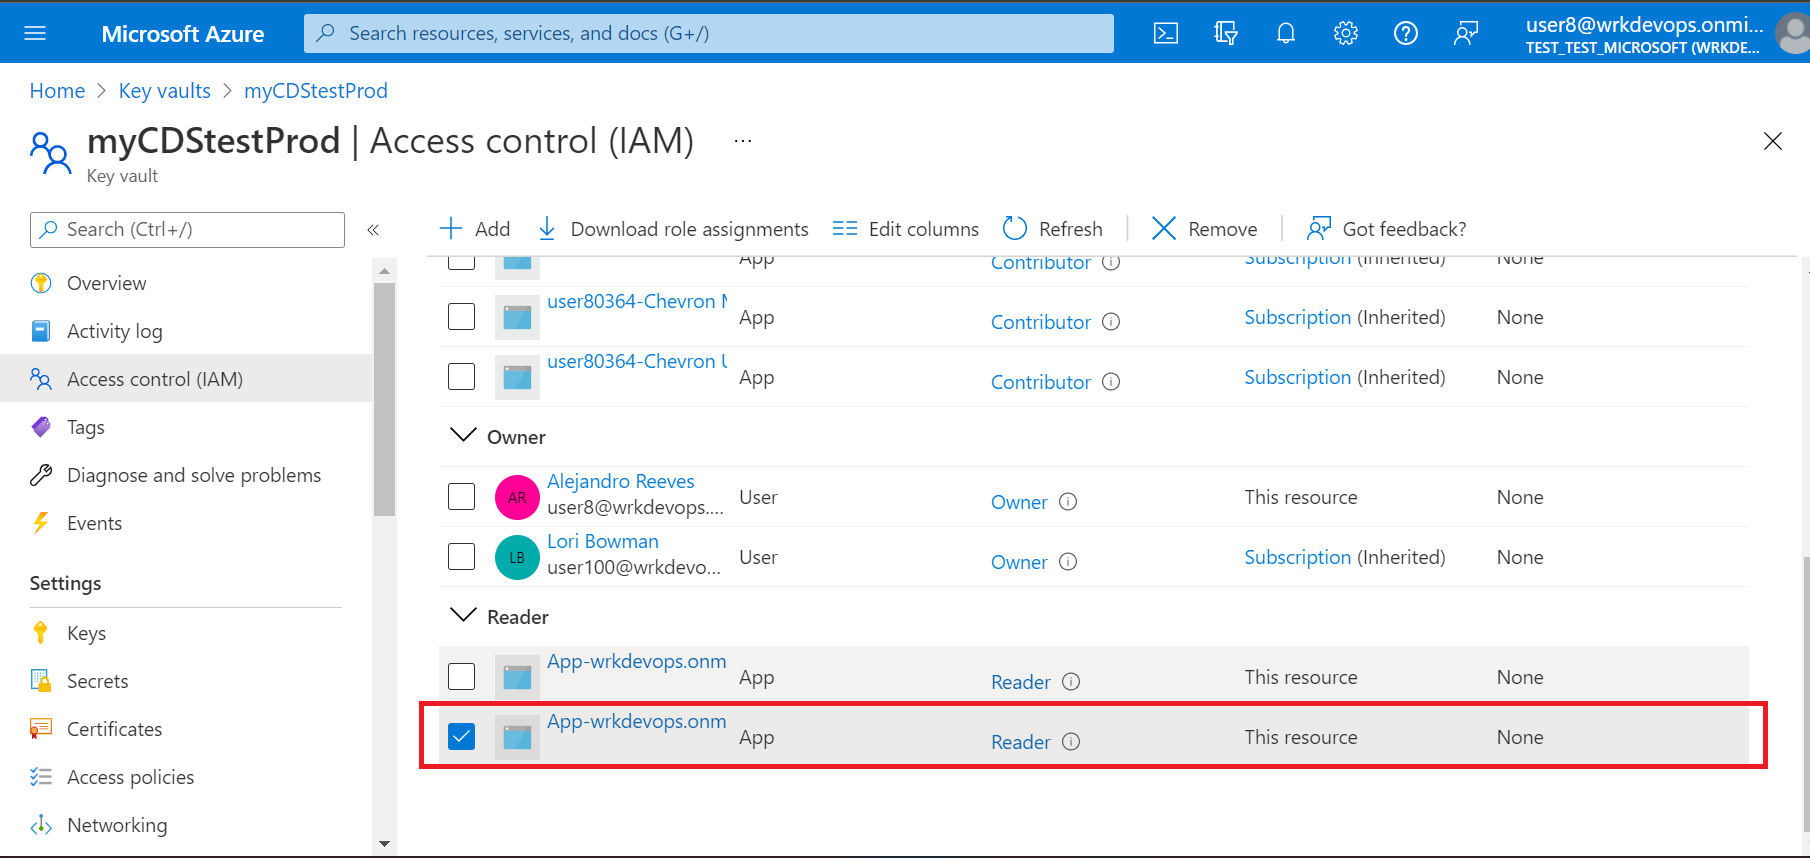Click info icon next to Lori Bowman's Owner role

point(1068,562)
